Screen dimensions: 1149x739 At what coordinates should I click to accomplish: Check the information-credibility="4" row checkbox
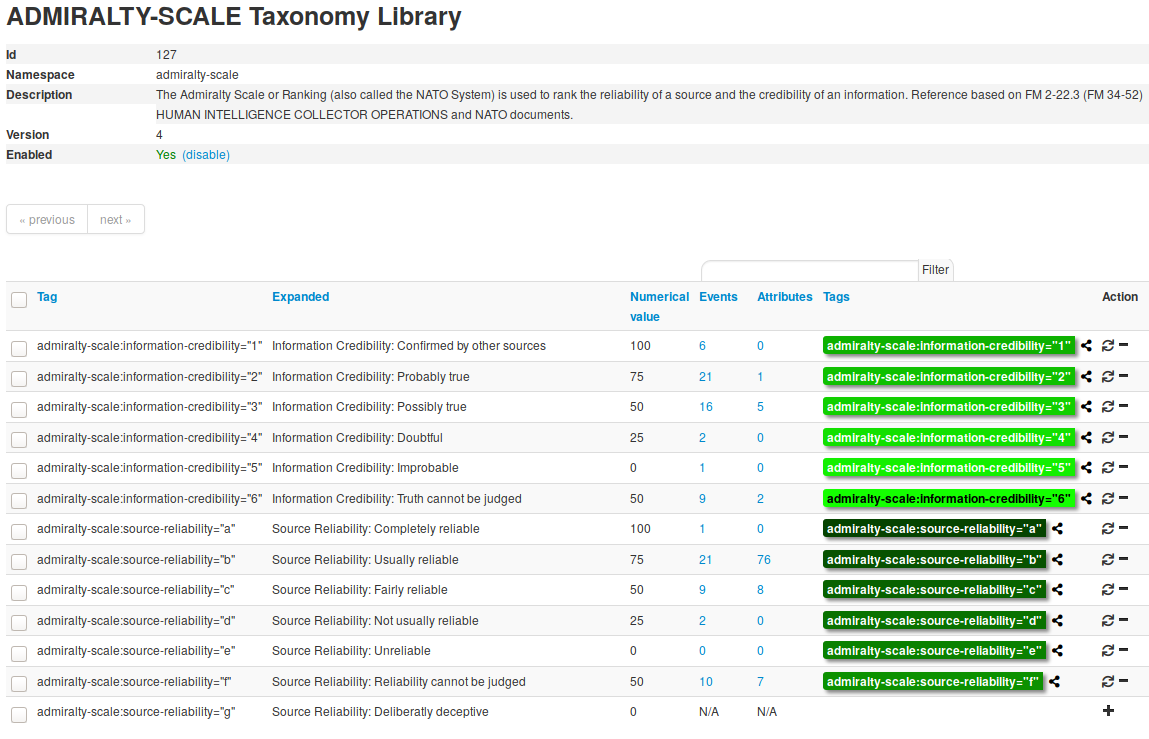click(19, 439)
